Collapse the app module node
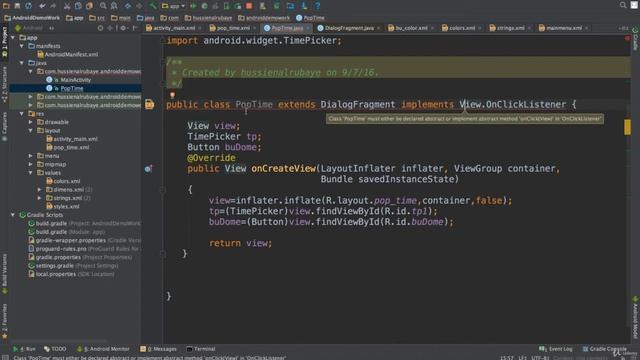The height and width of the screenshot is (360, 640). click(x=13, y=38)
